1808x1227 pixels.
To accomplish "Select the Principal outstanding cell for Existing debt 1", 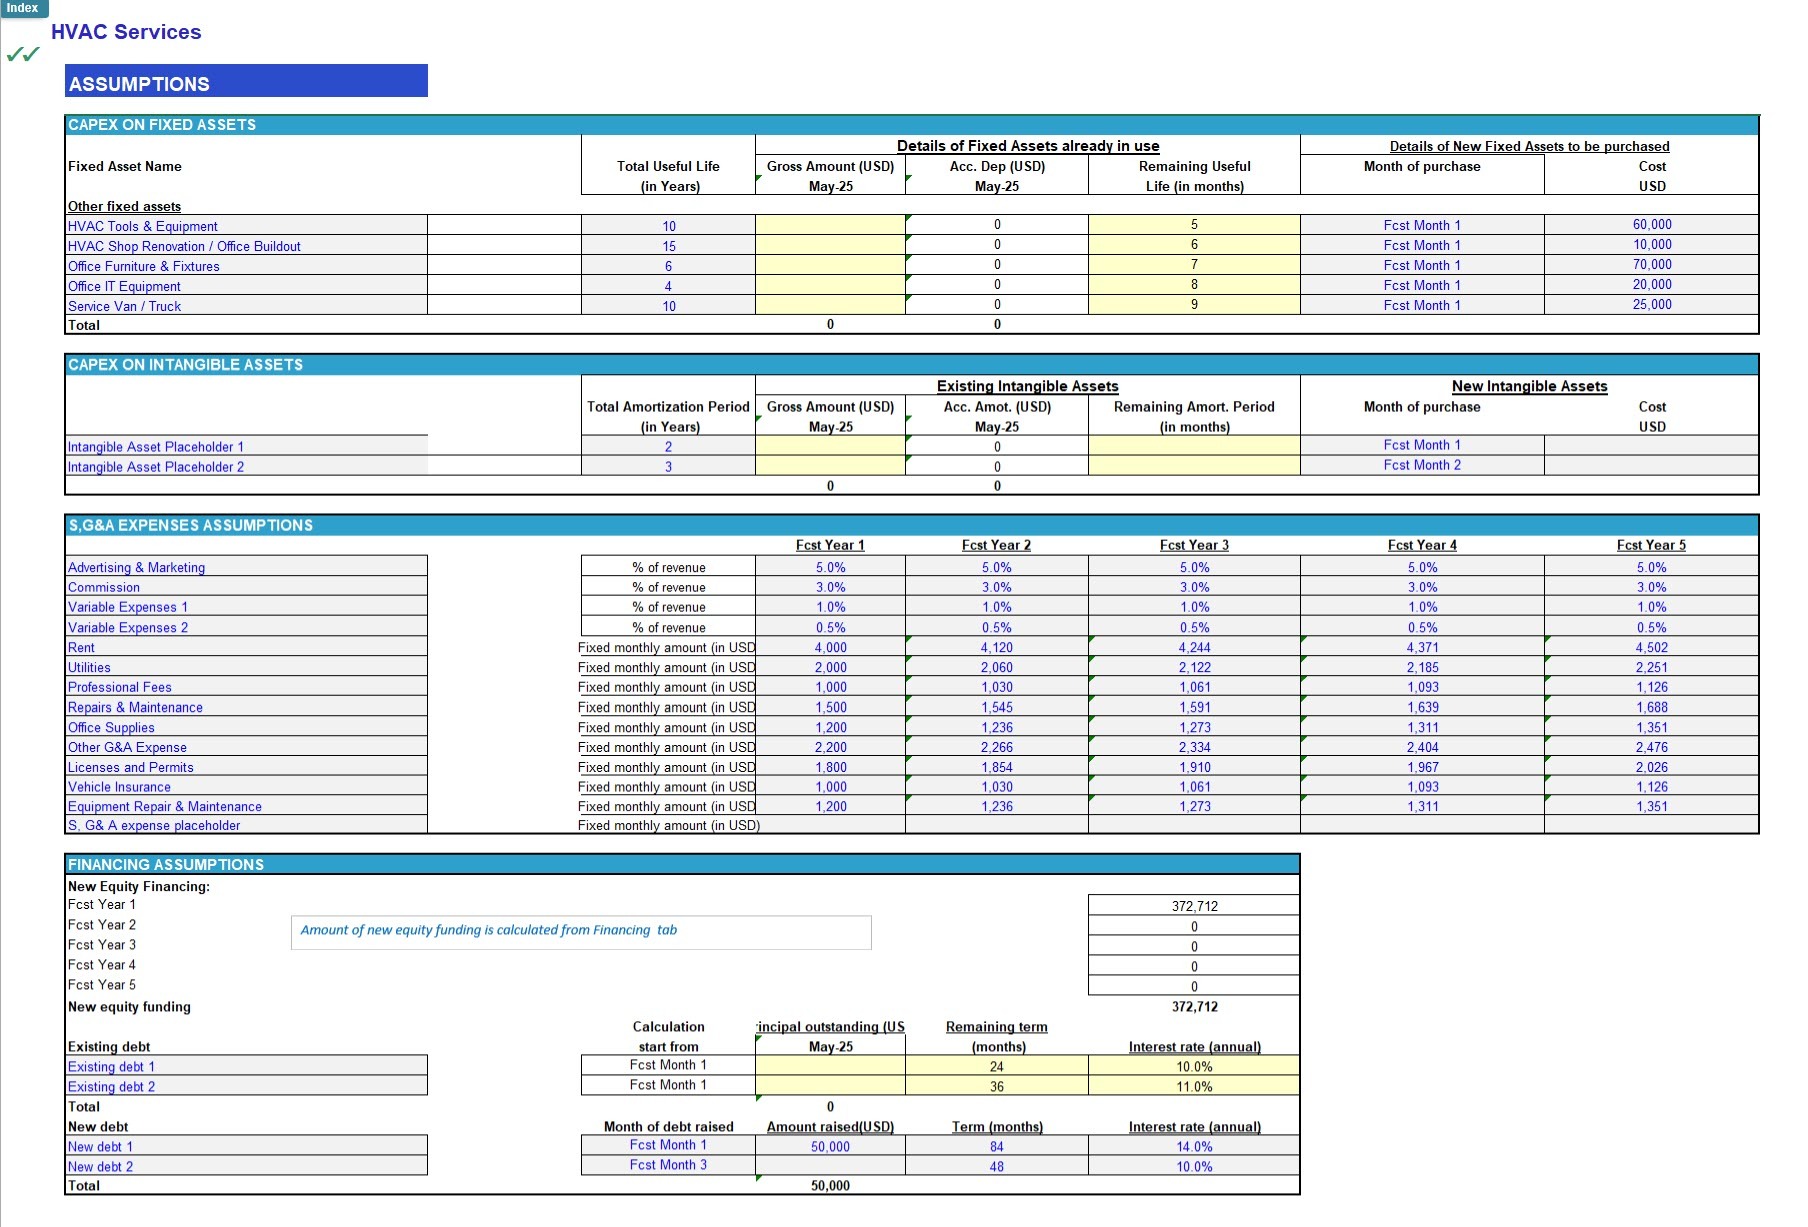I will (830, 1065).
